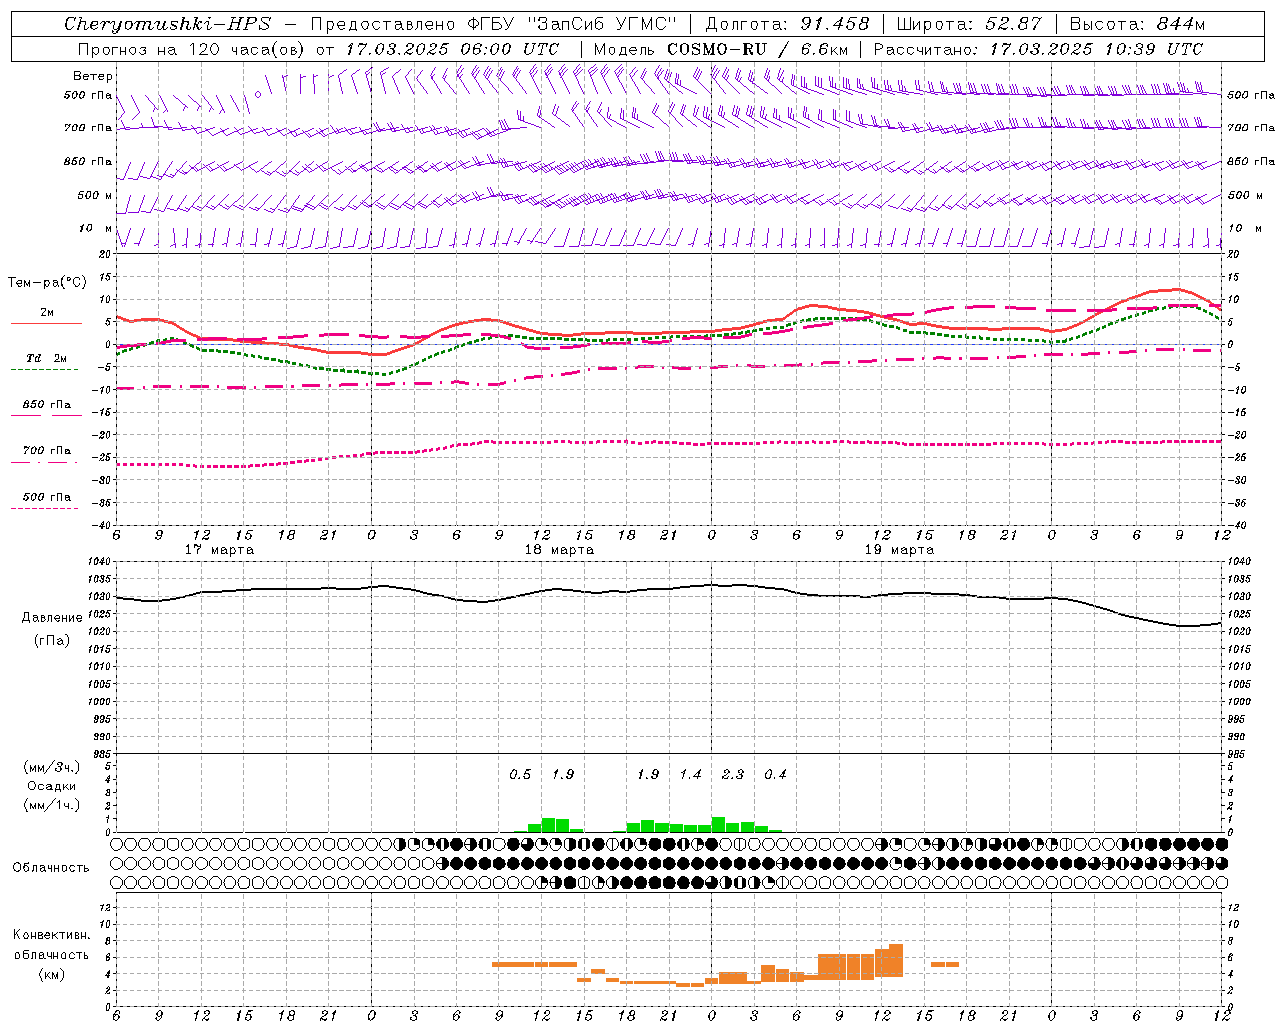Select the 'Предоставлено ФГБУ ЗапСиб УГМС' provider text
The height and width of the screenshot is (1024, 1280).
pyautogui.click(x=494, y=24)
